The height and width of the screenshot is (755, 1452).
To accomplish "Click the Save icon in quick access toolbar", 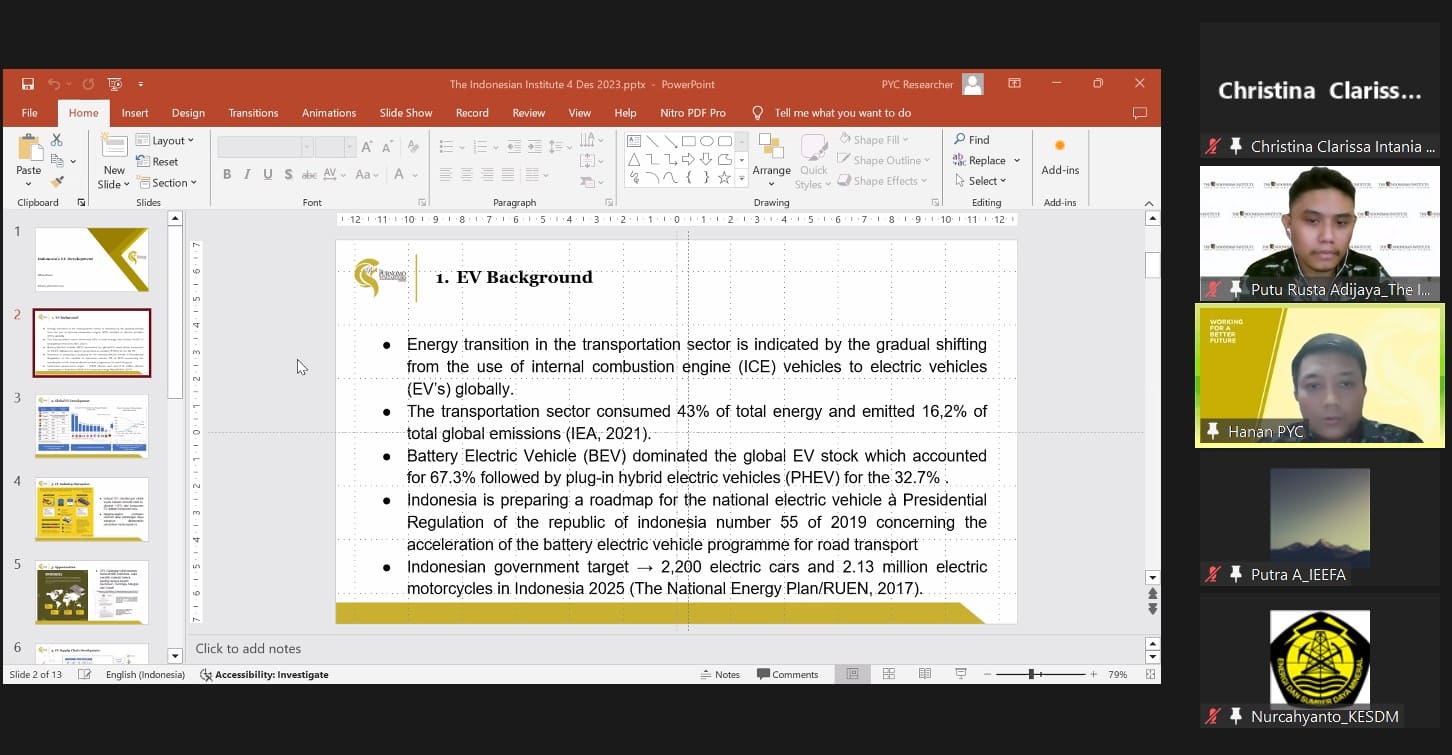I will [28, 84].
